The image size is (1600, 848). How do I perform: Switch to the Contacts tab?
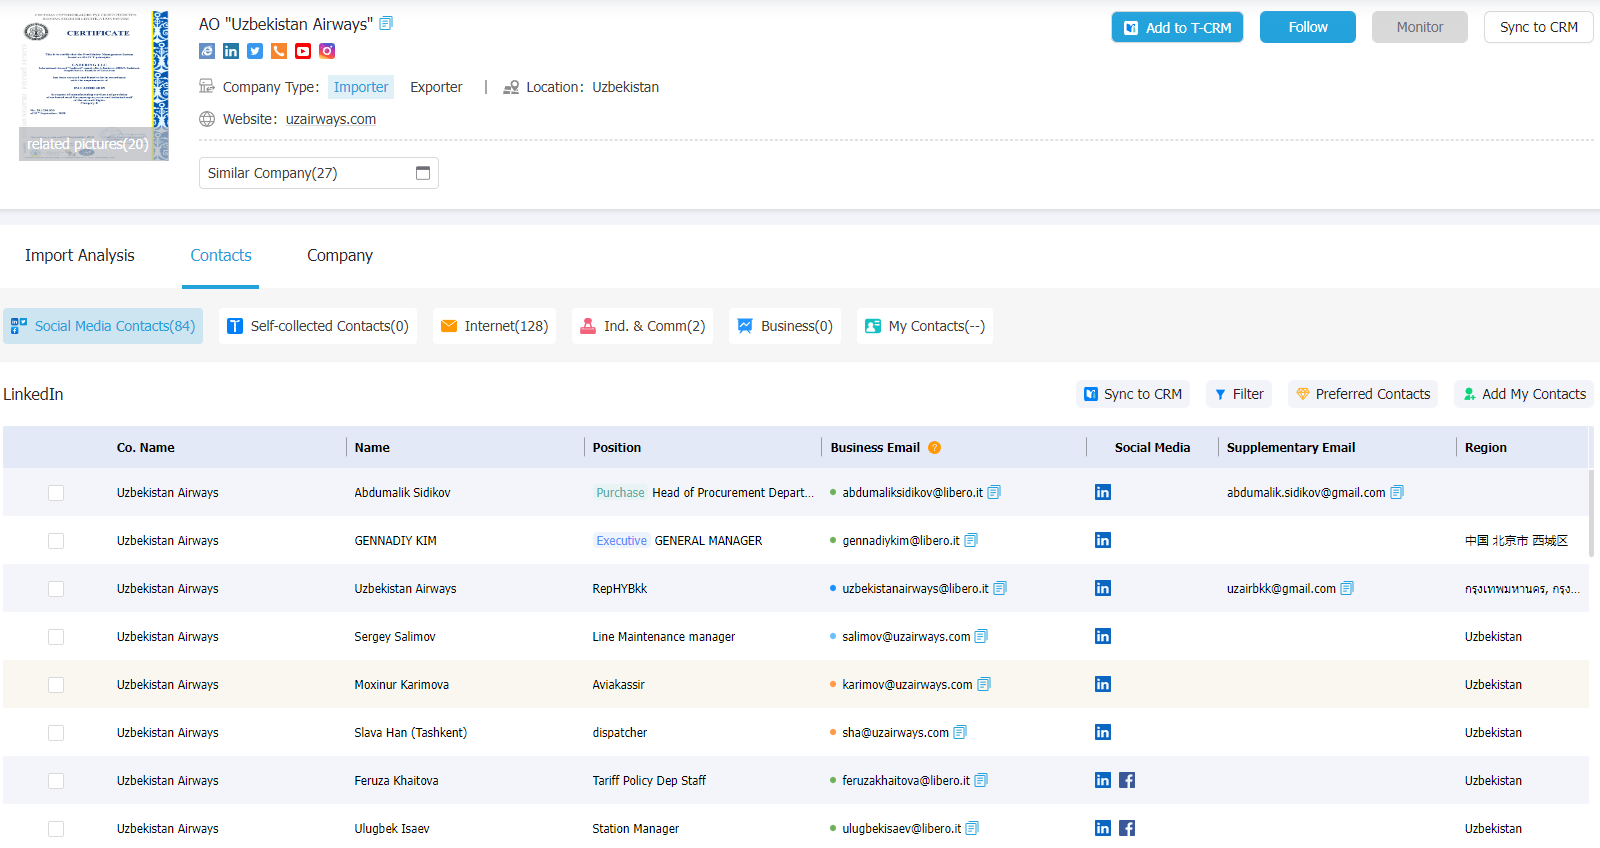pos(221,255)
